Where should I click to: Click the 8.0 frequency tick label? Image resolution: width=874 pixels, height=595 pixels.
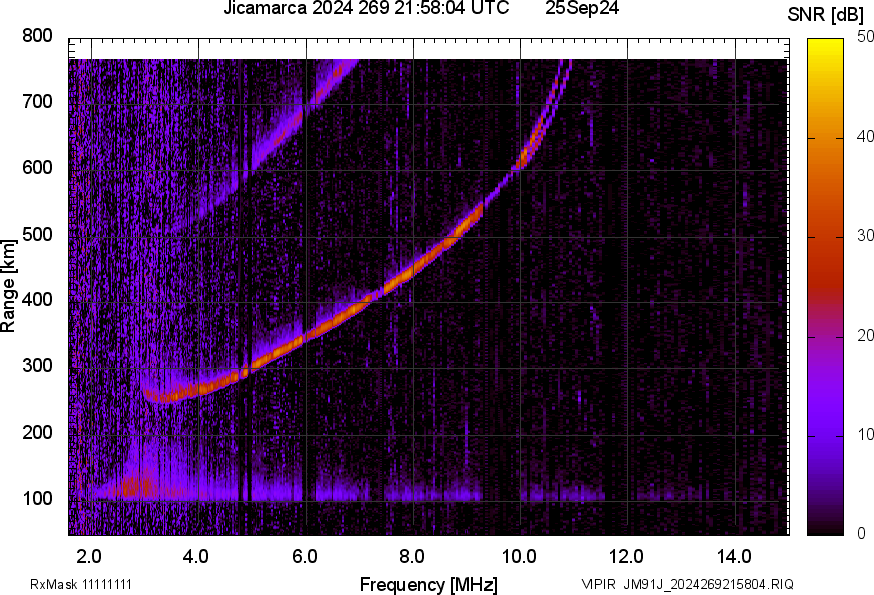[x=411, y=556]
